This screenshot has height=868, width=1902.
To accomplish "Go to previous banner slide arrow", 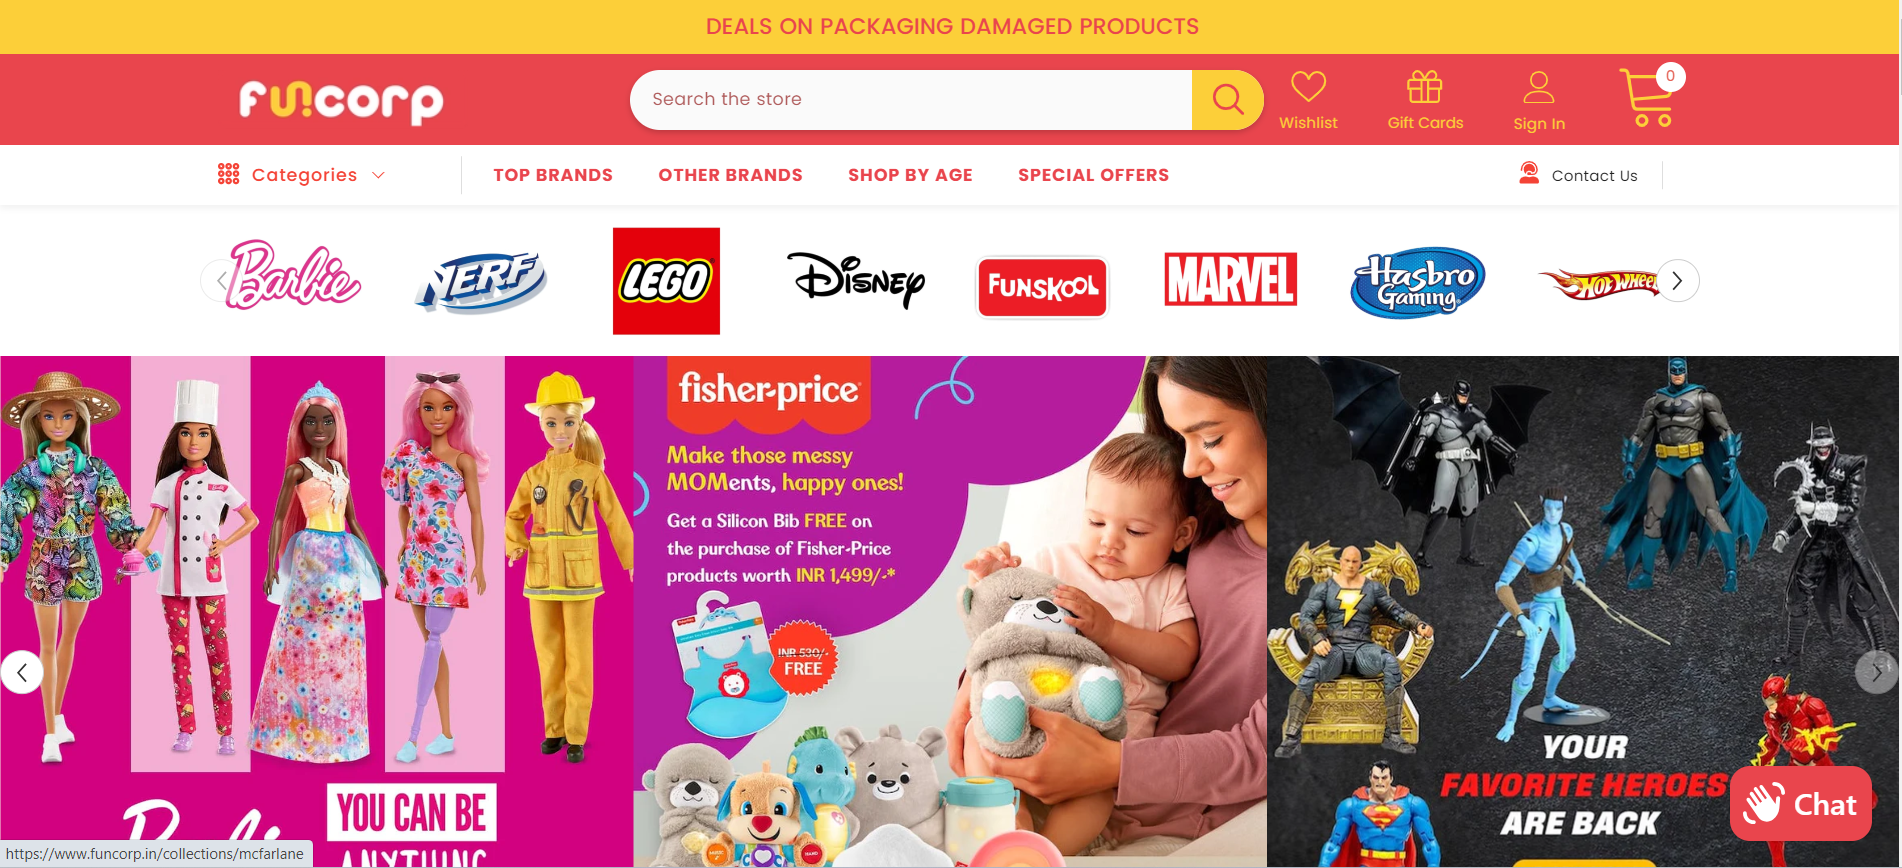I will pyautogui.click(x=22, y=672).
